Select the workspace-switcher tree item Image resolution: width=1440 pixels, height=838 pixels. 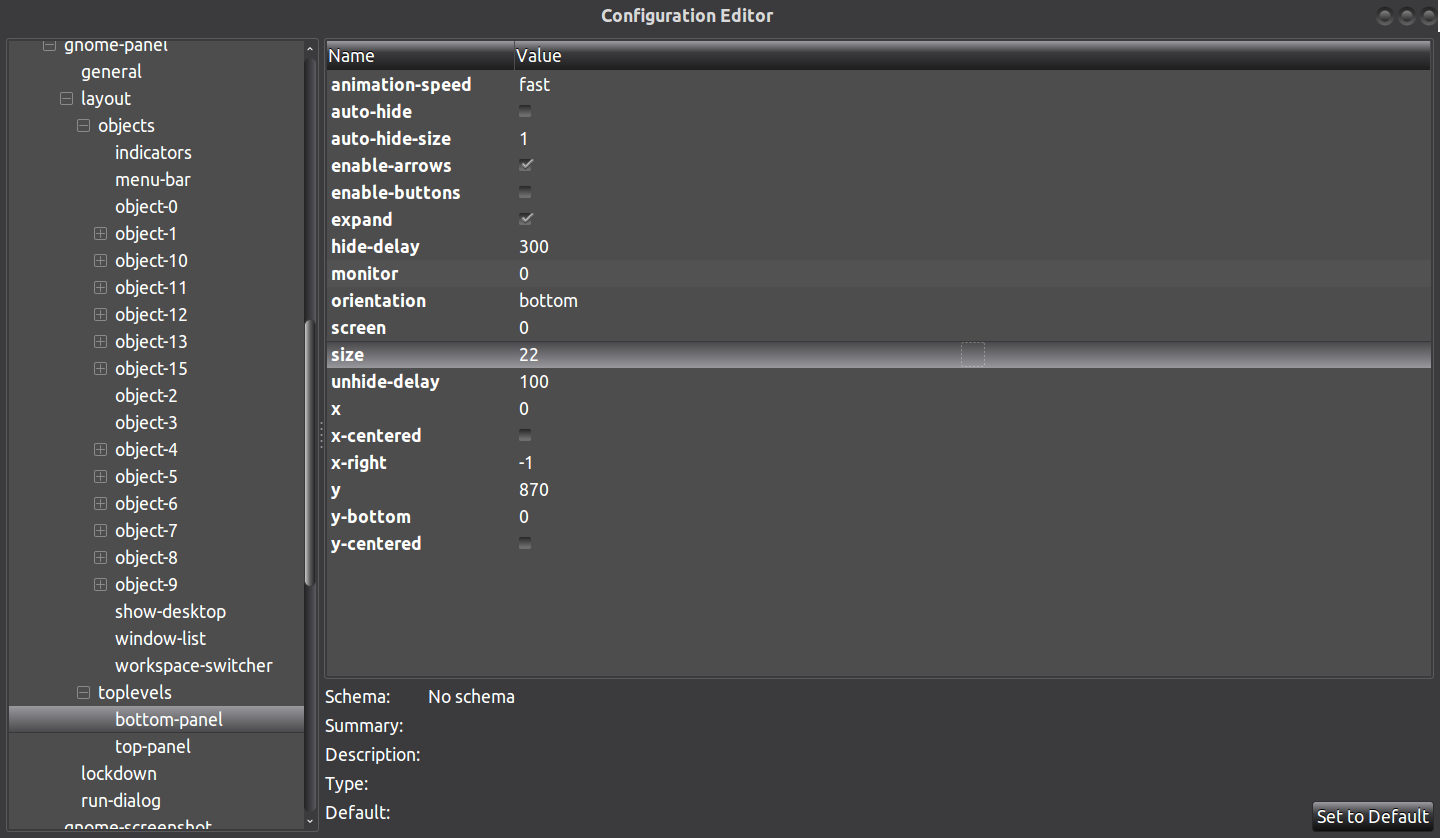194,666
